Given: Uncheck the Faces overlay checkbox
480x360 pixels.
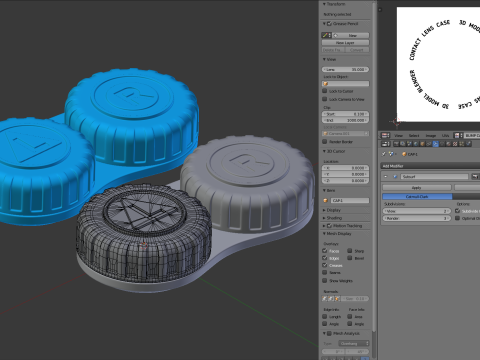Looking at the screenshot, I should (325, 251).
